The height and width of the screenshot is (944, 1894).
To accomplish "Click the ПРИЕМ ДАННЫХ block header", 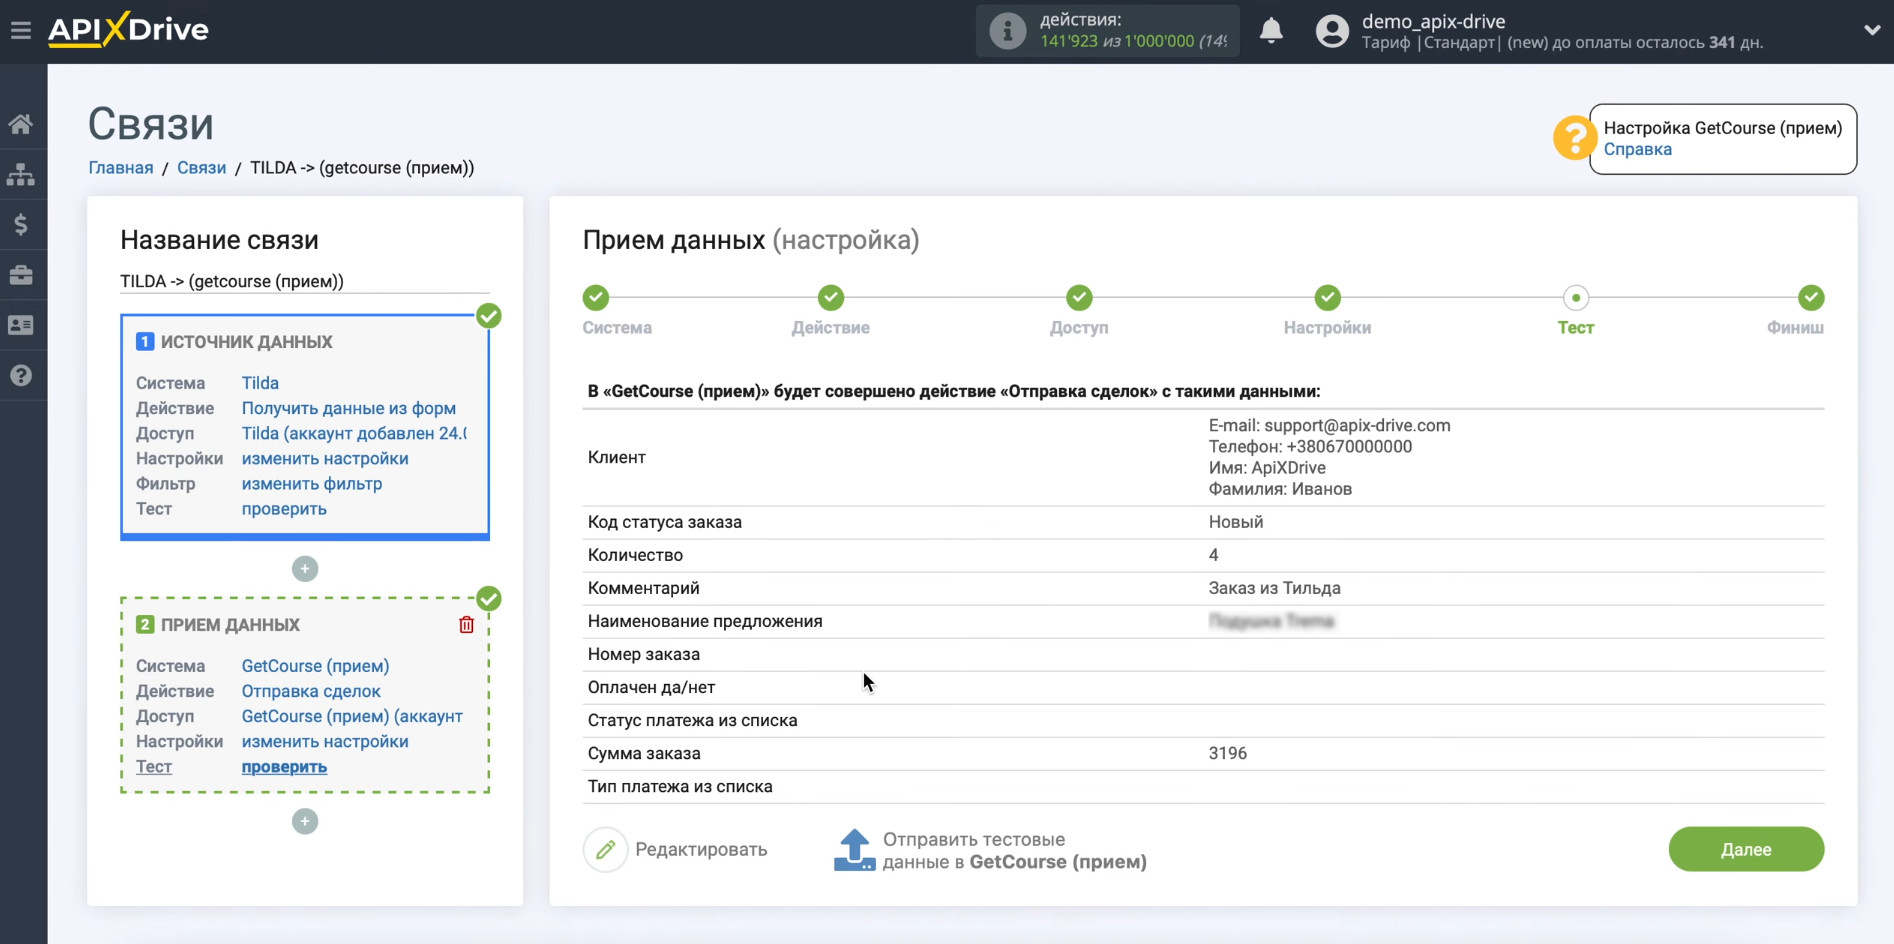I will coord(230,625).
